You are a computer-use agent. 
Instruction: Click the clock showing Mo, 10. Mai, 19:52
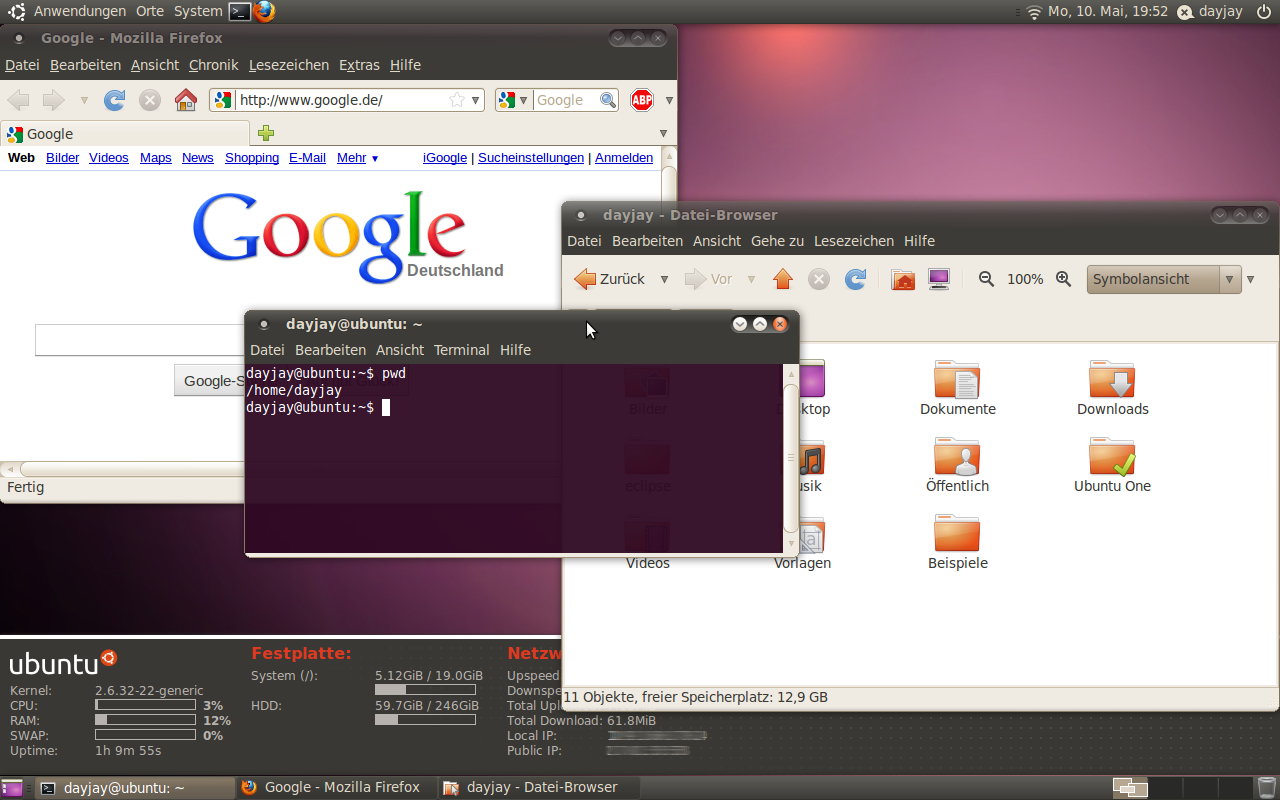[x=1108, y=12]
